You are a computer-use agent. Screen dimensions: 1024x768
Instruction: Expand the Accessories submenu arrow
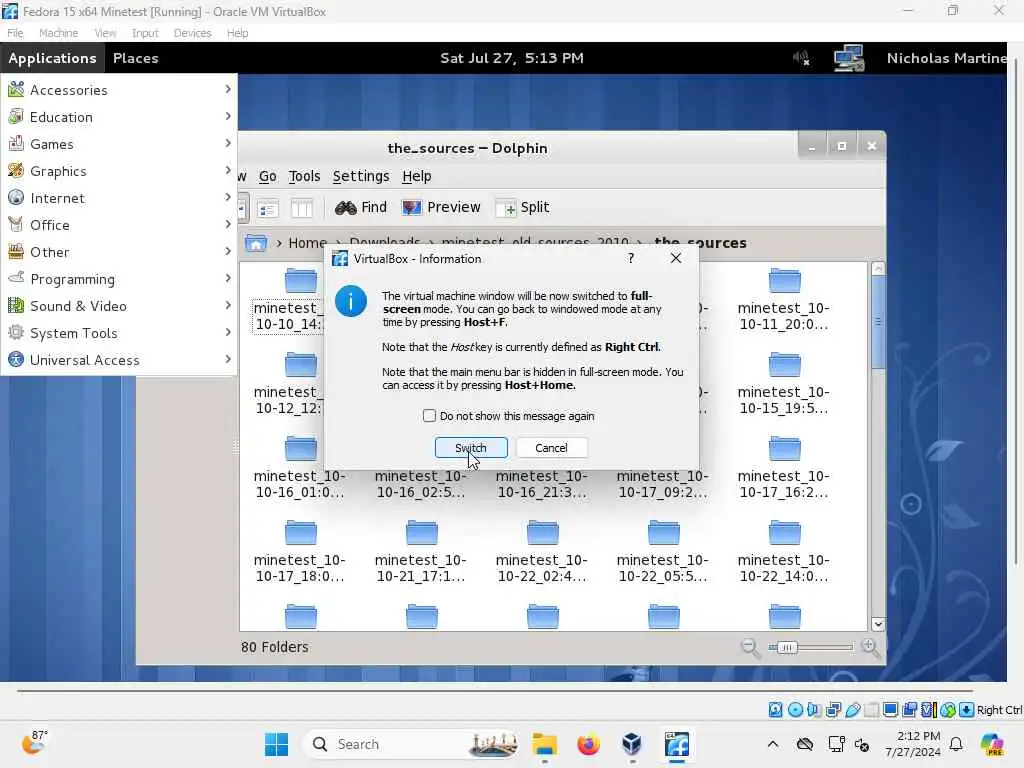click(228, 89)
